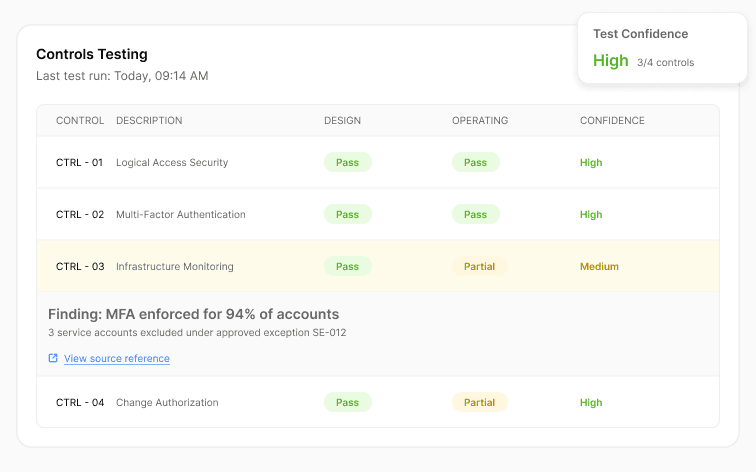Click the Last test run timestamp
The width and height of the screenshot is (756, 472).
pos(122,76)
